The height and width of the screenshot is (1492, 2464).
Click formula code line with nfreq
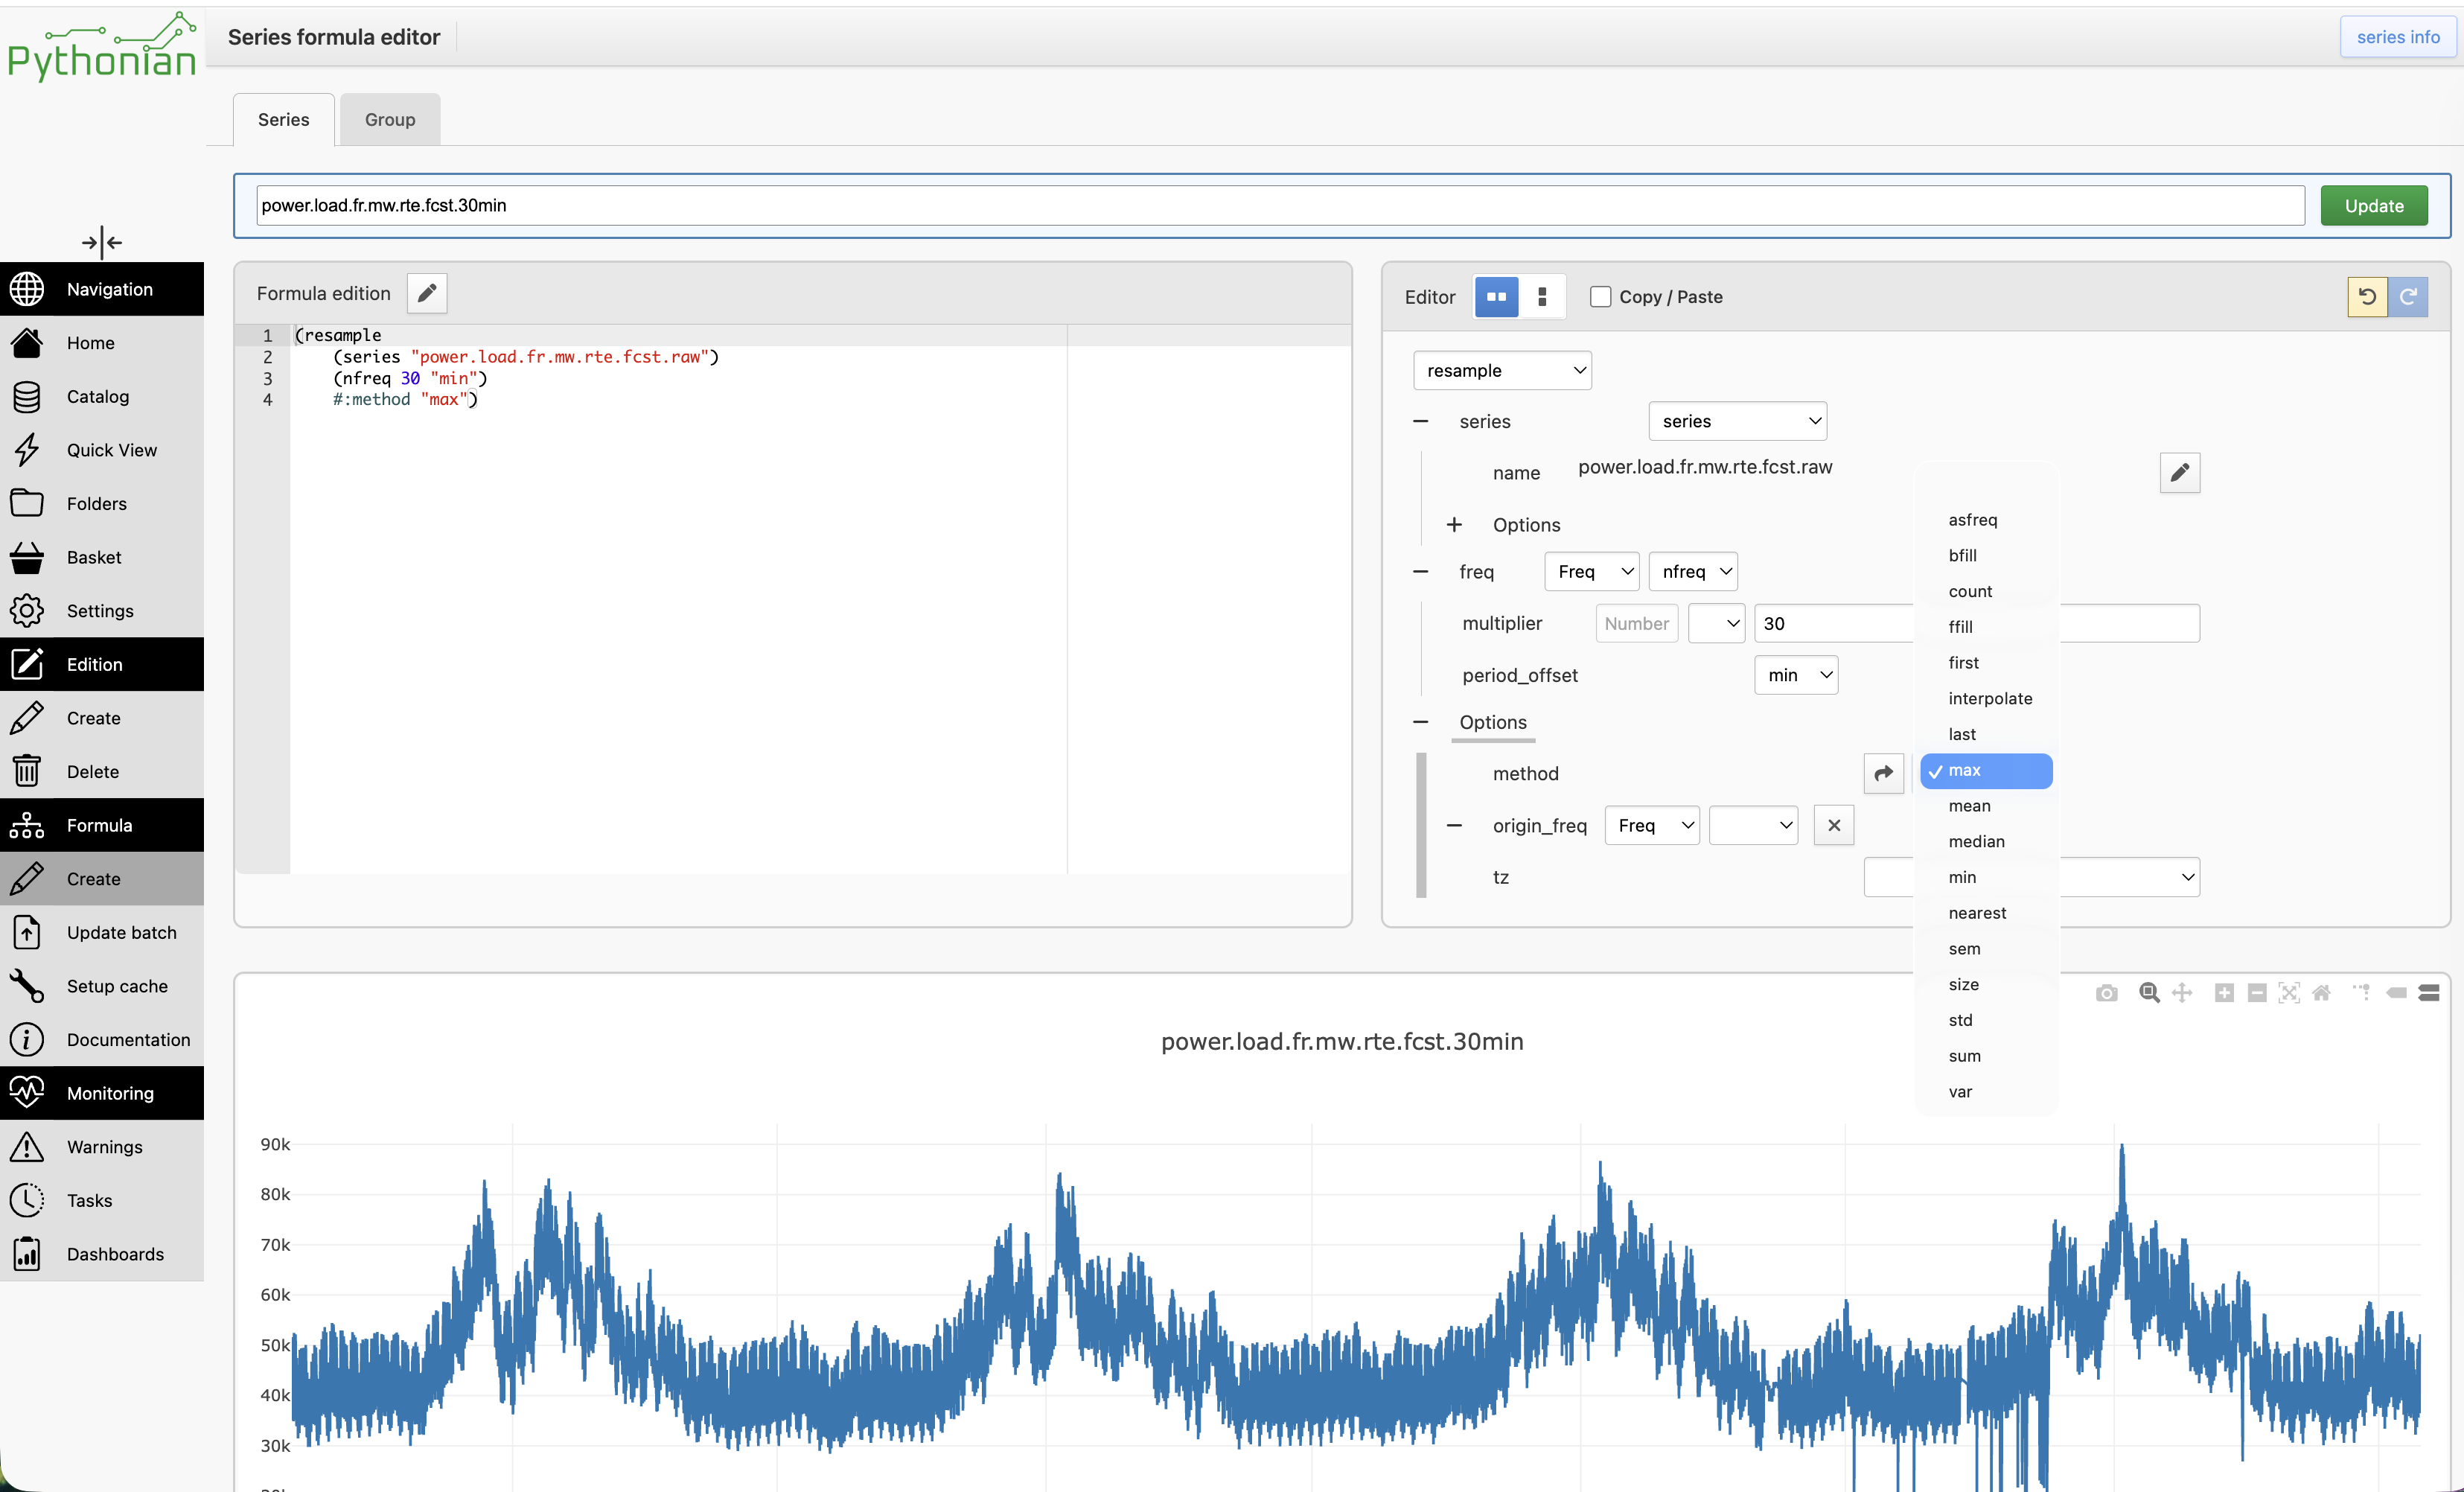pos(410,378)
